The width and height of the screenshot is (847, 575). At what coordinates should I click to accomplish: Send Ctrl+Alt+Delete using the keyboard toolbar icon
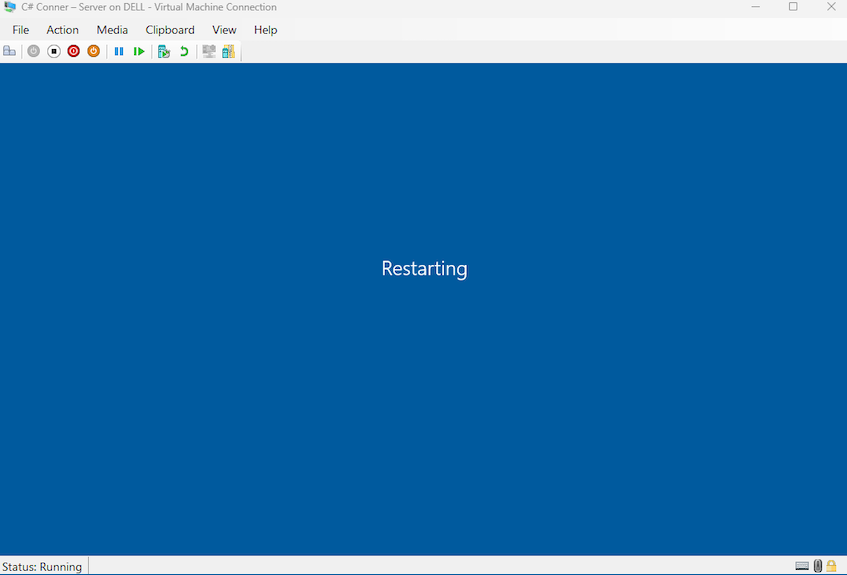(x=10, y=51)
